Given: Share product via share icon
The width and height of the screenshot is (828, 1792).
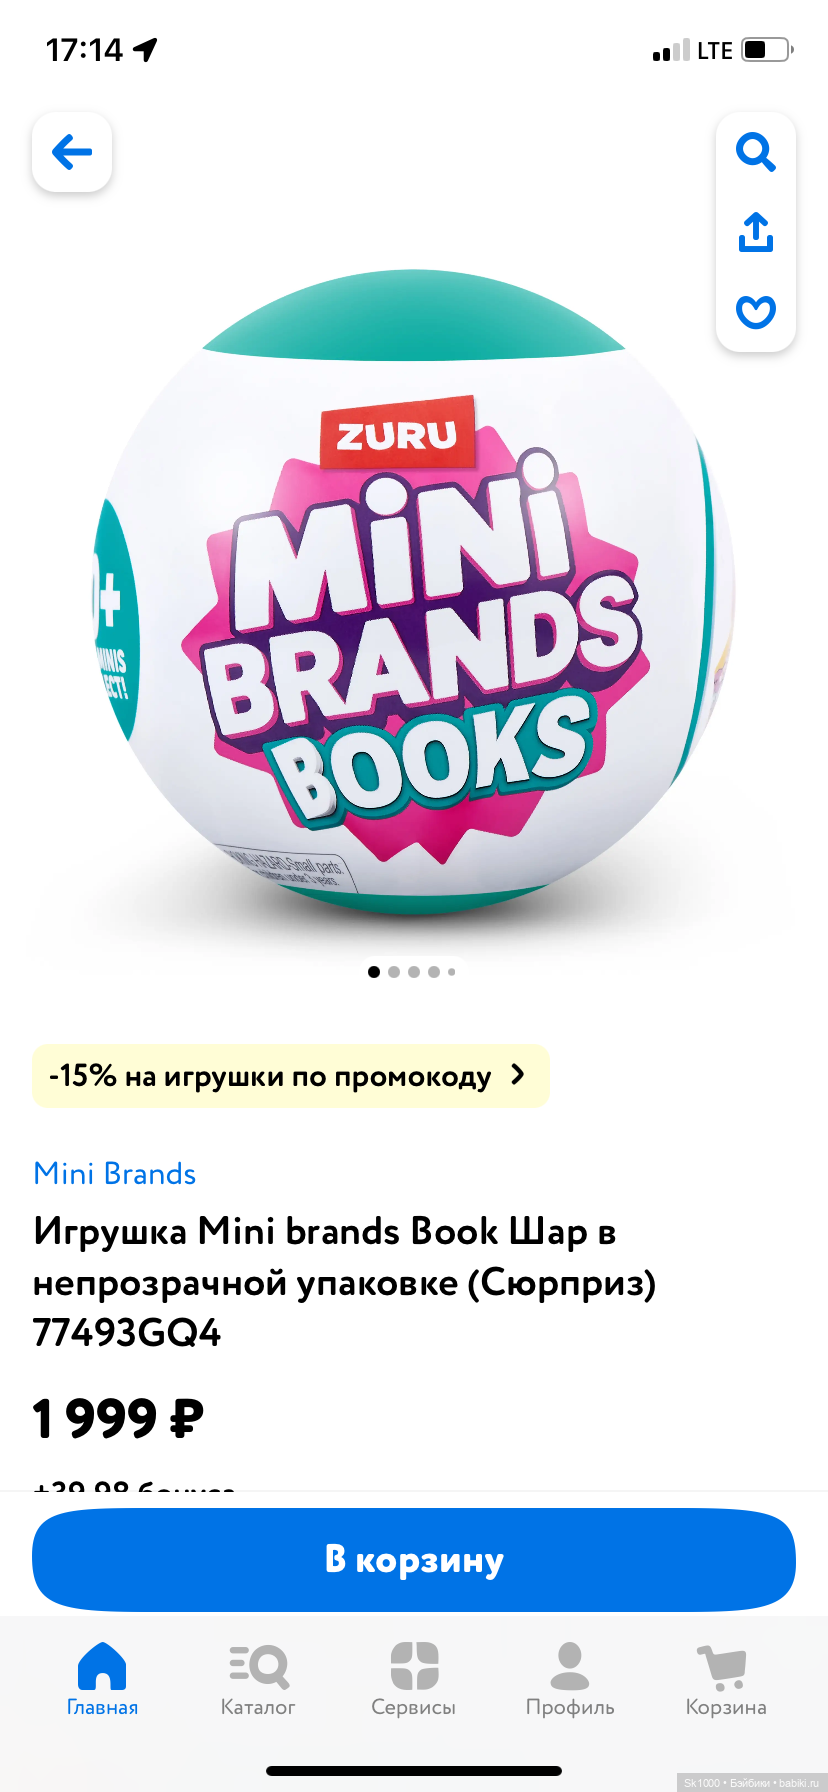Looking at the screenshot, I should coord(756,232).
